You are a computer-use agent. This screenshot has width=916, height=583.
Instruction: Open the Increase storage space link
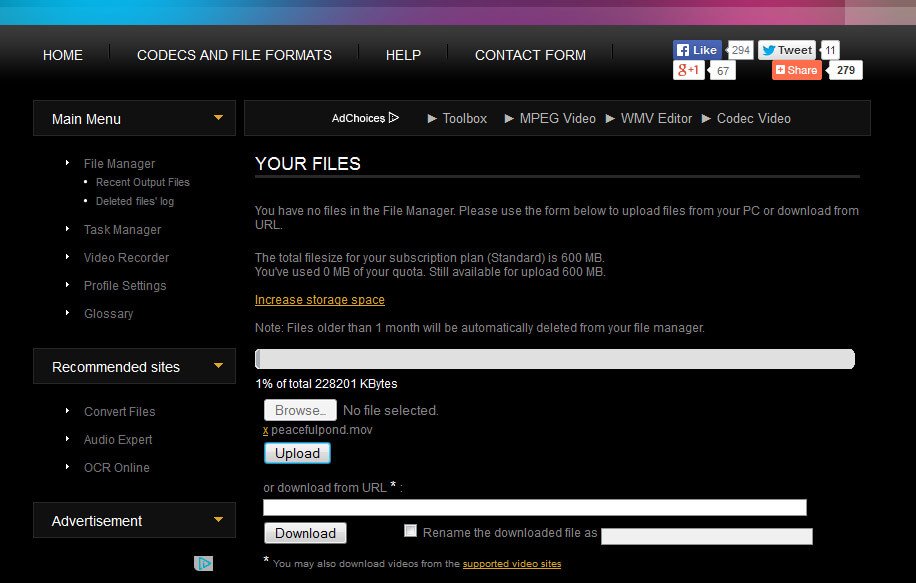point(320,300)
